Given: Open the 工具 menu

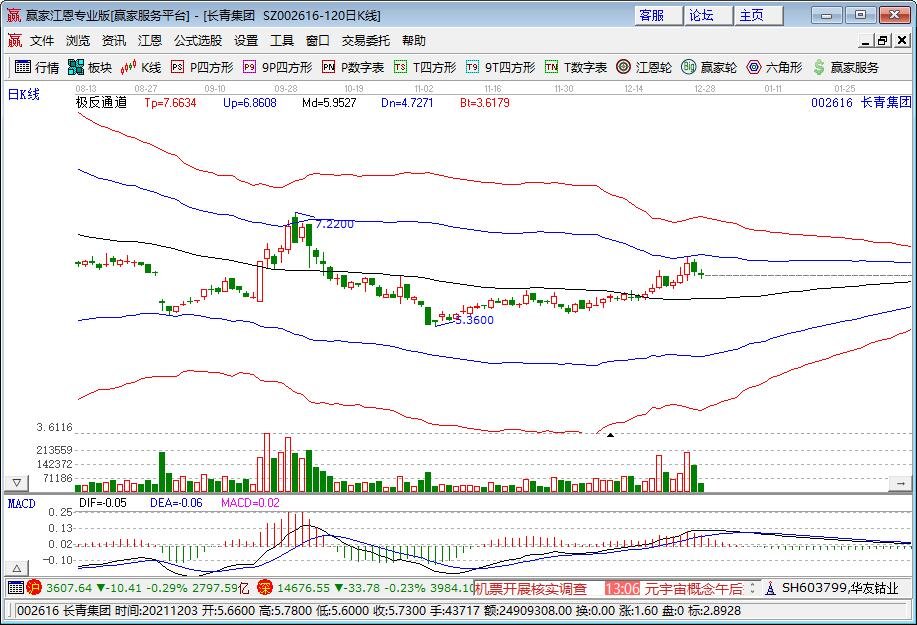Looking at the screenshot, I should 281,40.
